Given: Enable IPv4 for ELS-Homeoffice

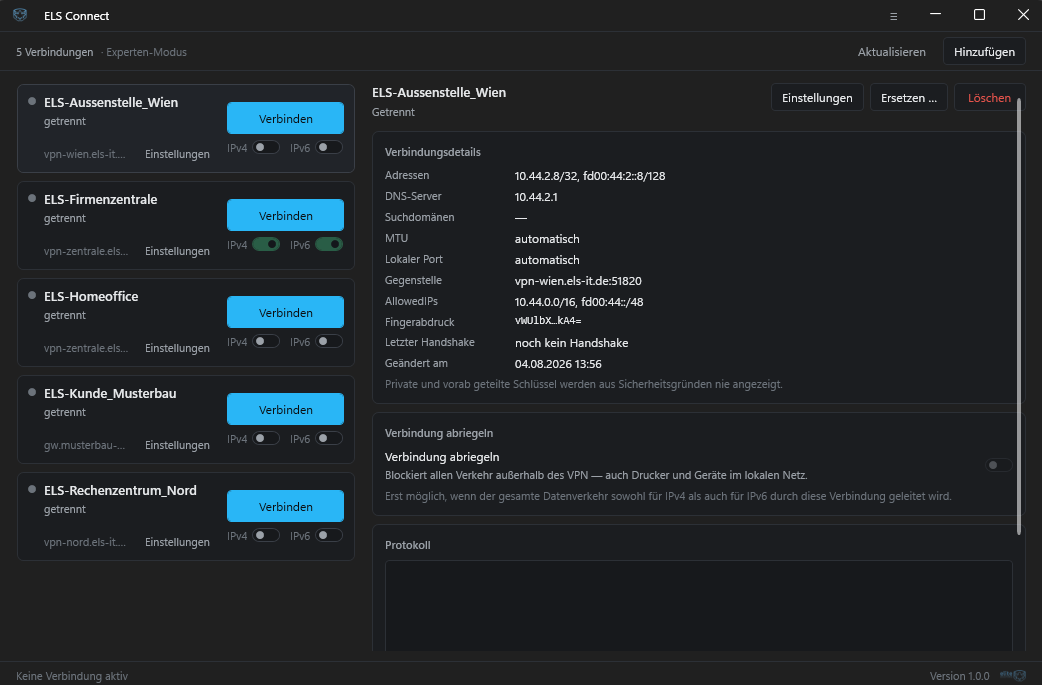Looking at the screenshot, I should pyautogui.click(x=266, y=342).
